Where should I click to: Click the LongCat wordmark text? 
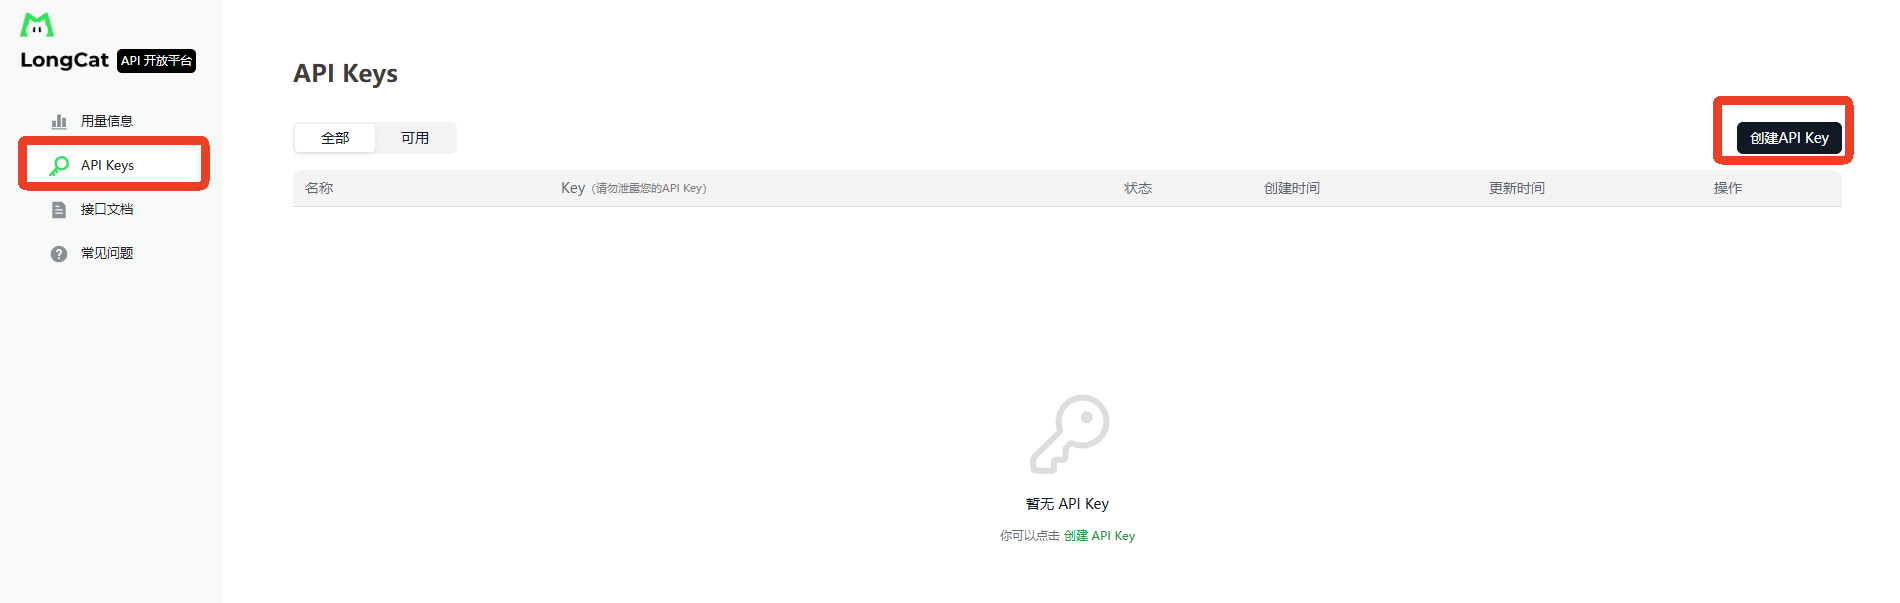[x=64, y=60]
